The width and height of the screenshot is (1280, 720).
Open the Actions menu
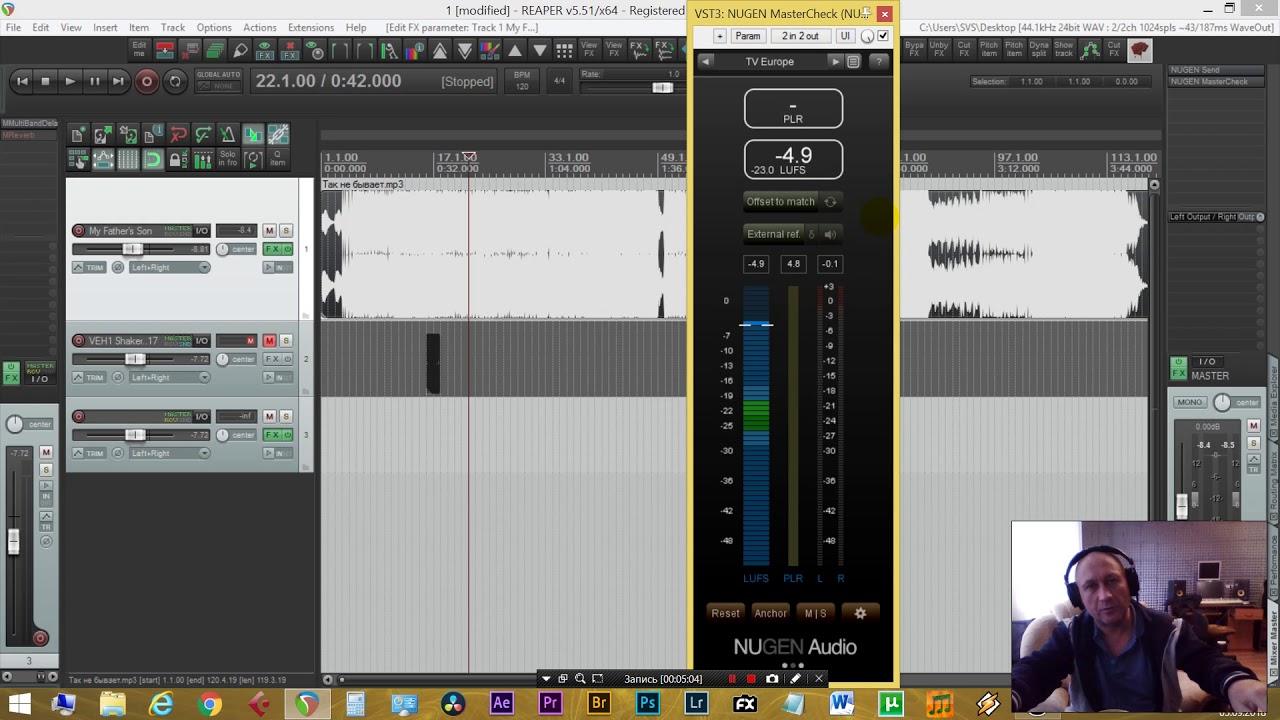260,27
